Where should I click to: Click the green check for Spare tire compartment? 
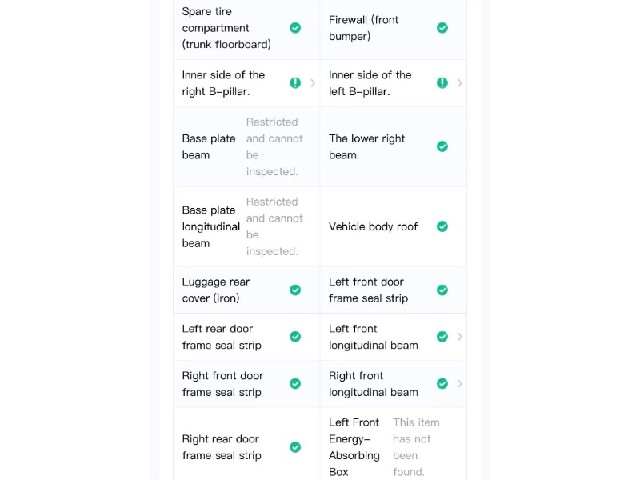[x=295, y=28]
